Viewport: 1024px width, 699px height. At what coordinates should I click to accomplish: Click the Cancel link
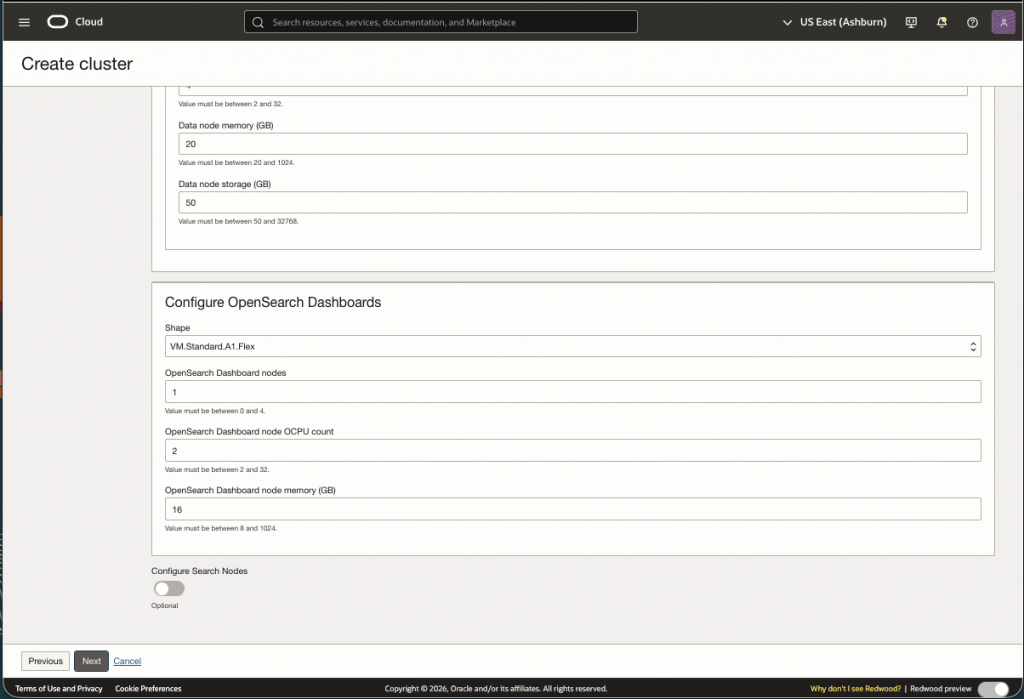click(x=127, y=661)
